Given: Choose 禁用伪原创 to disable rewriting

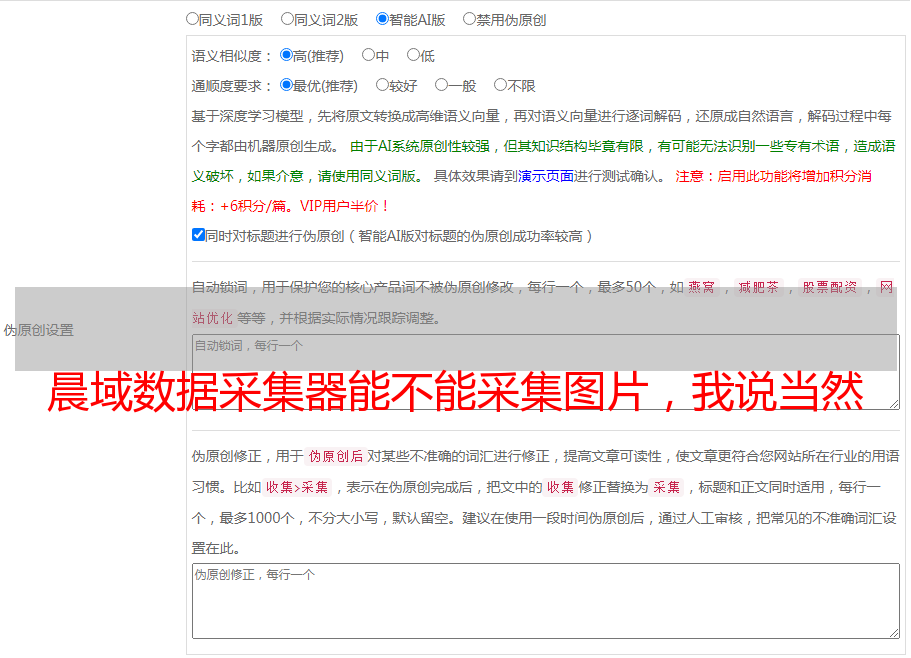Looking at the screenshot, I should (x=469, y=19).
